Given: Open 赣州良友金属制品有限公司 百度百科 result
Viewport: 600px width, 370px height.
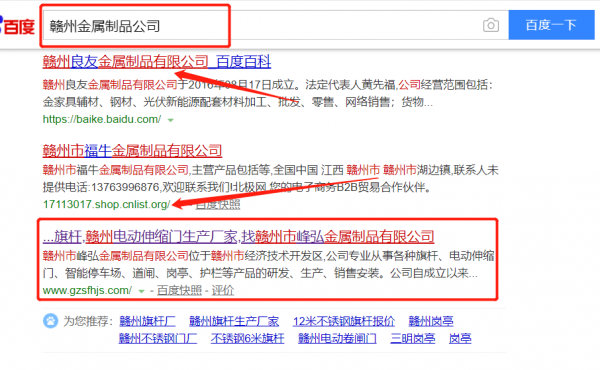Looking at the screenshot, I should click(157, 62).
